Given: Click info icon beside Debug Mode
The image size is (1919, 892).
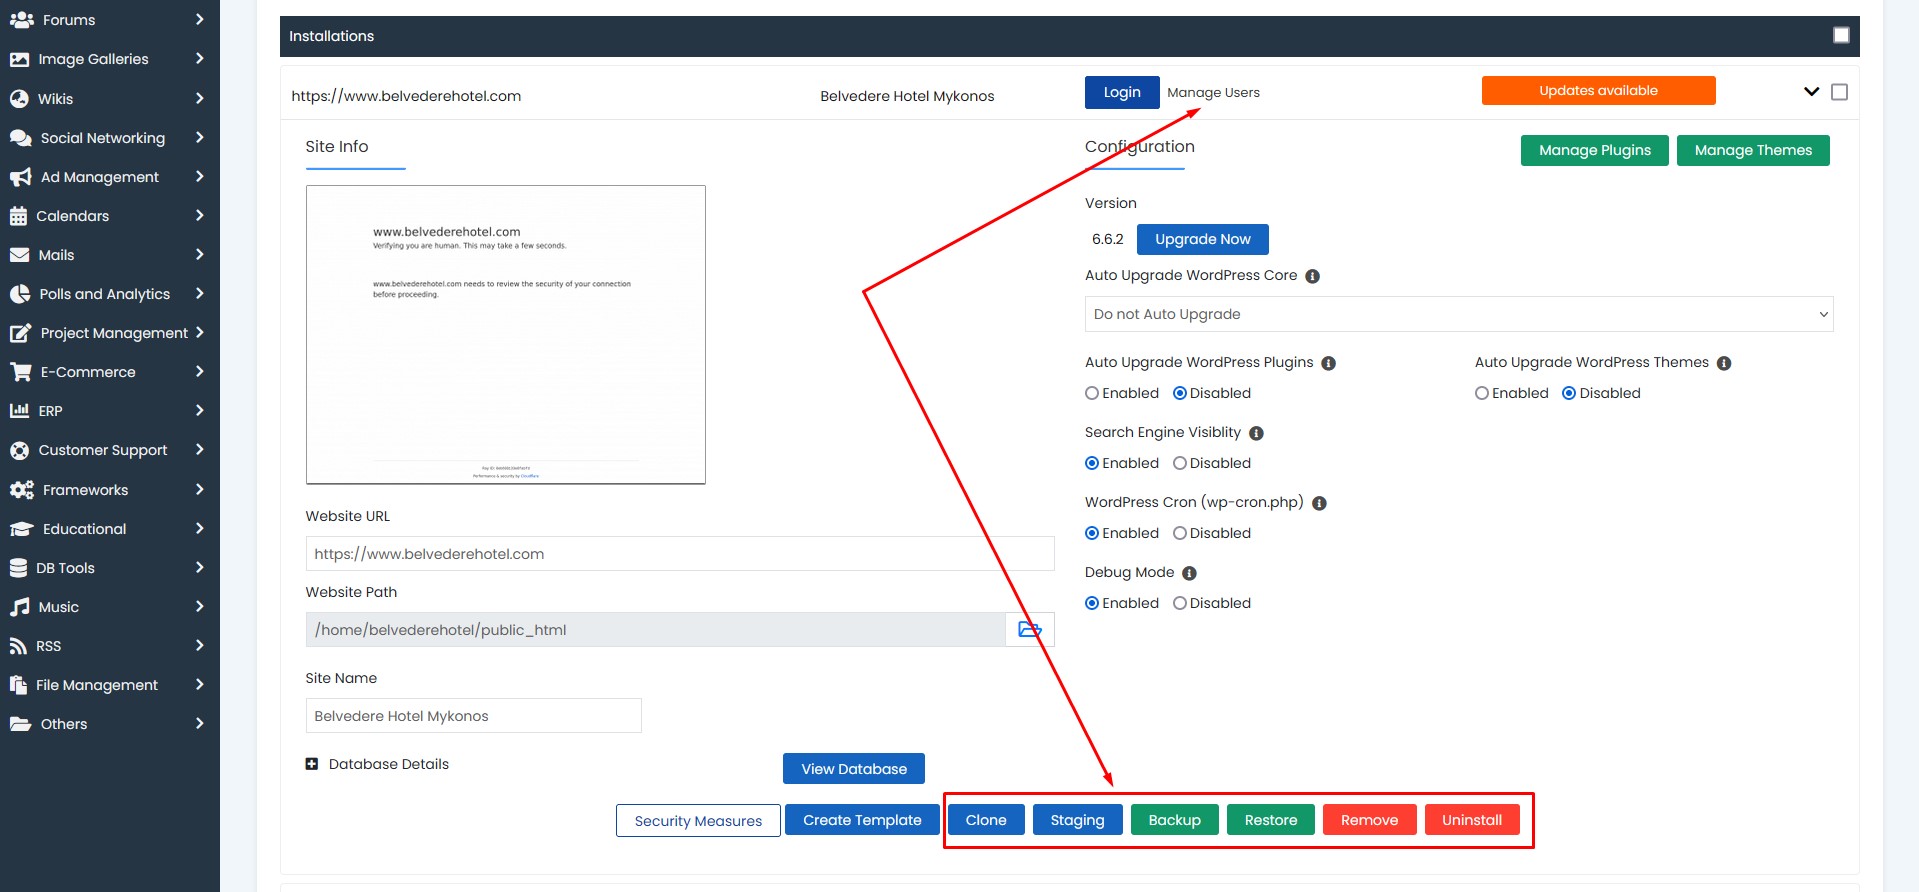Looking at the screenshot, I should 1189,574.
